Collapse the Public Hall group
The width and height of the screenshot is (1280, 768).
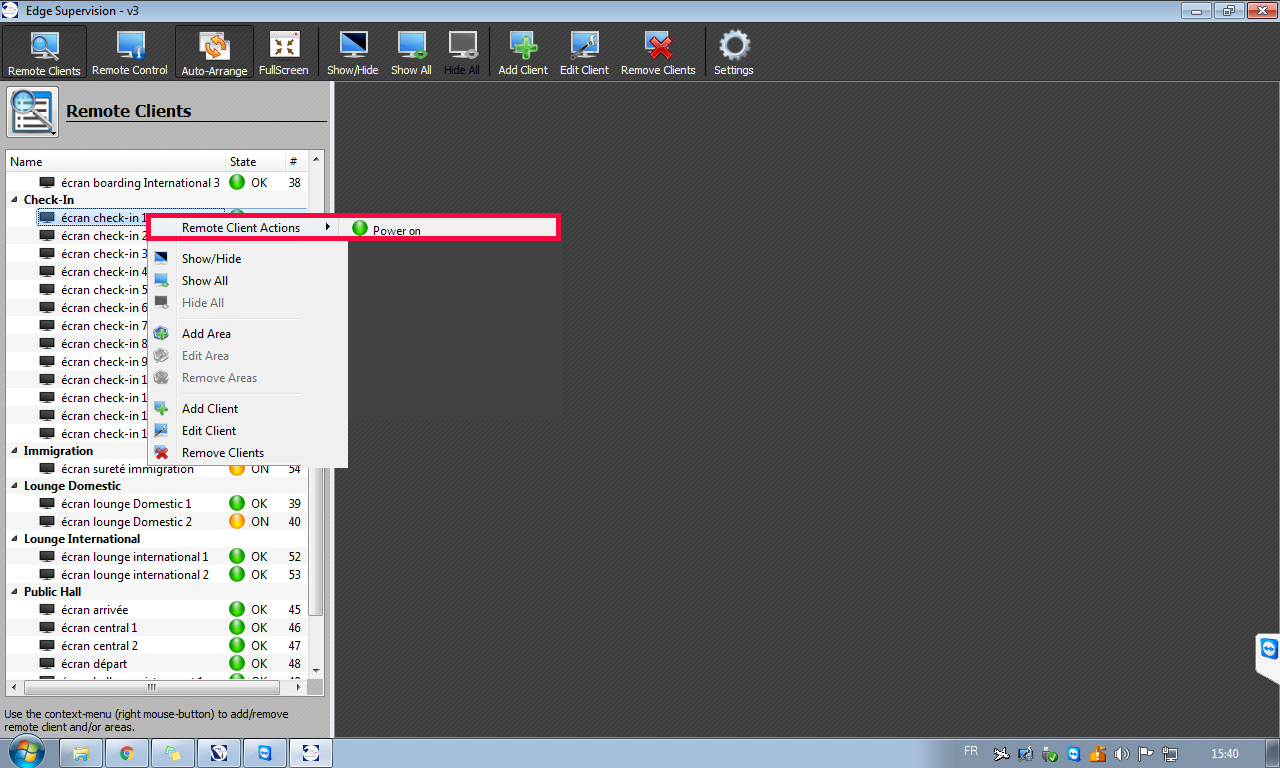point(15,592)
